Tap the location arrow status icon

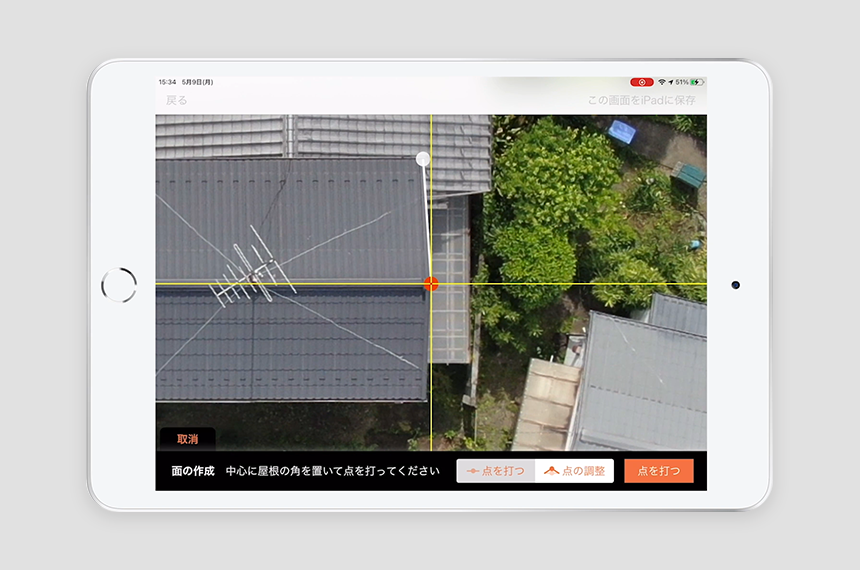(x=672, y=82)
